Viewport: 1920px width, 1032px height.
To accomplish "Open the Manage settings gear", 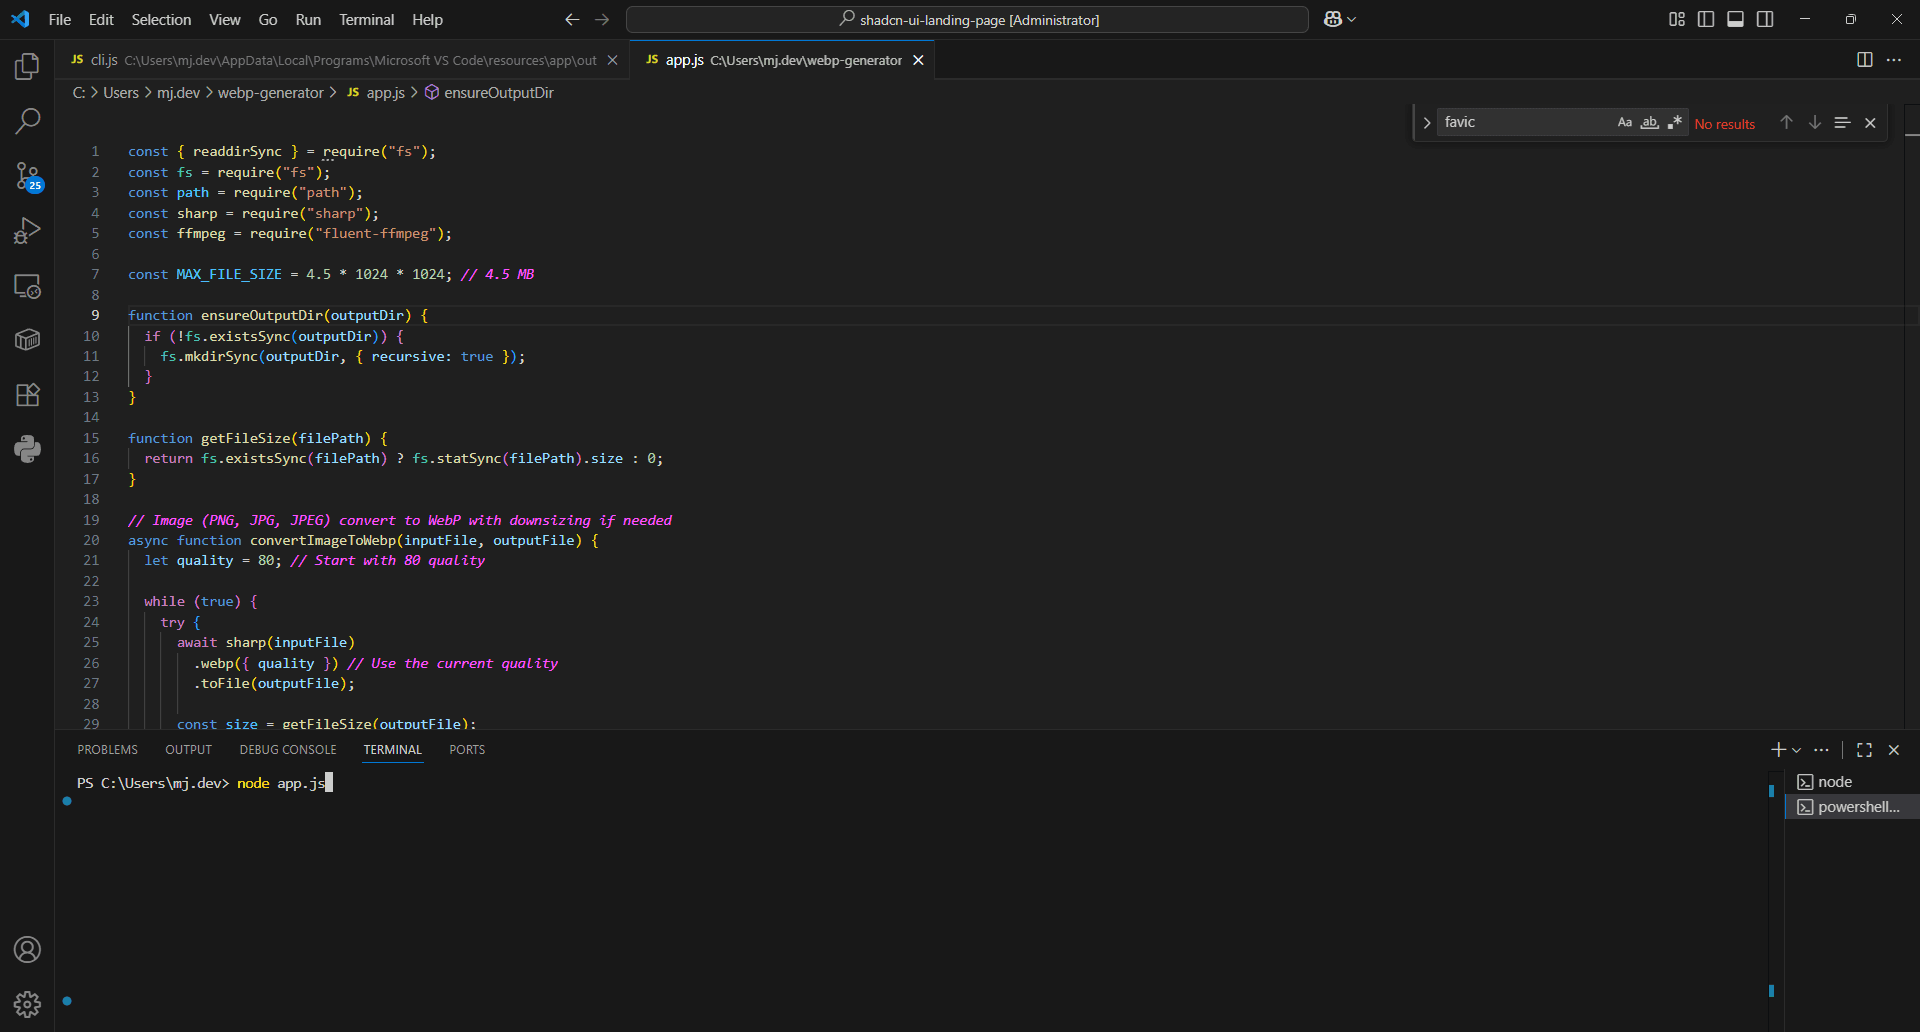I will [27, 1004].
